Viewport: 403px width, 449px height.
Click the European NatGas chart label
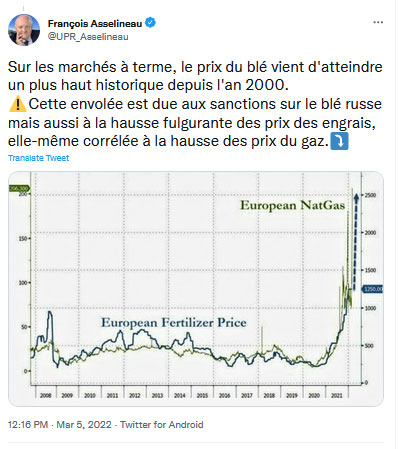[x=292, y=205]
